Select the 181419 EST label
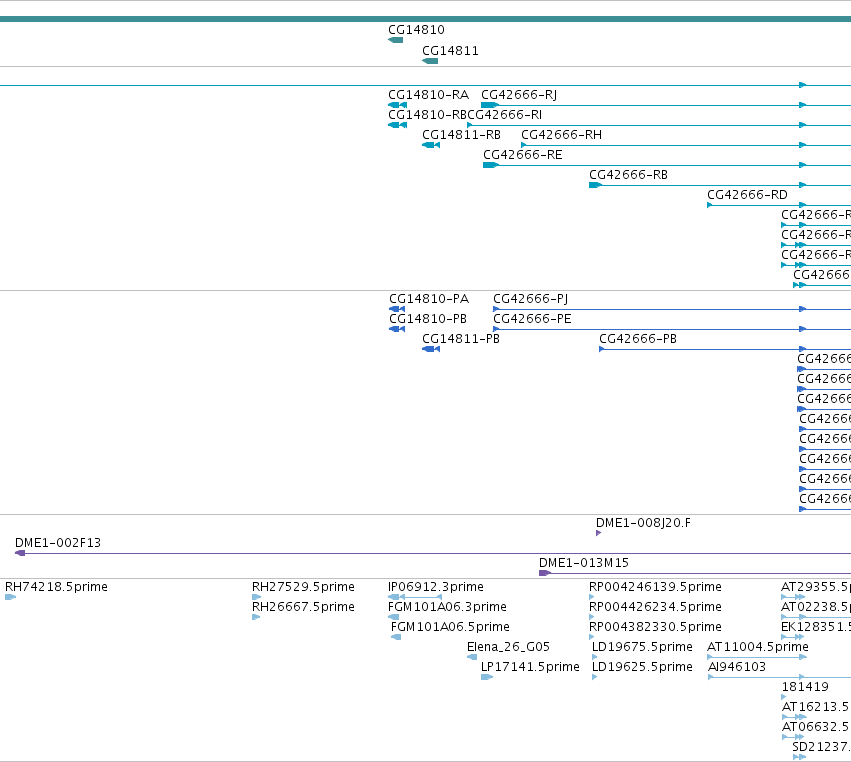This screenshot has height=762, width=851. coord(805,687)
